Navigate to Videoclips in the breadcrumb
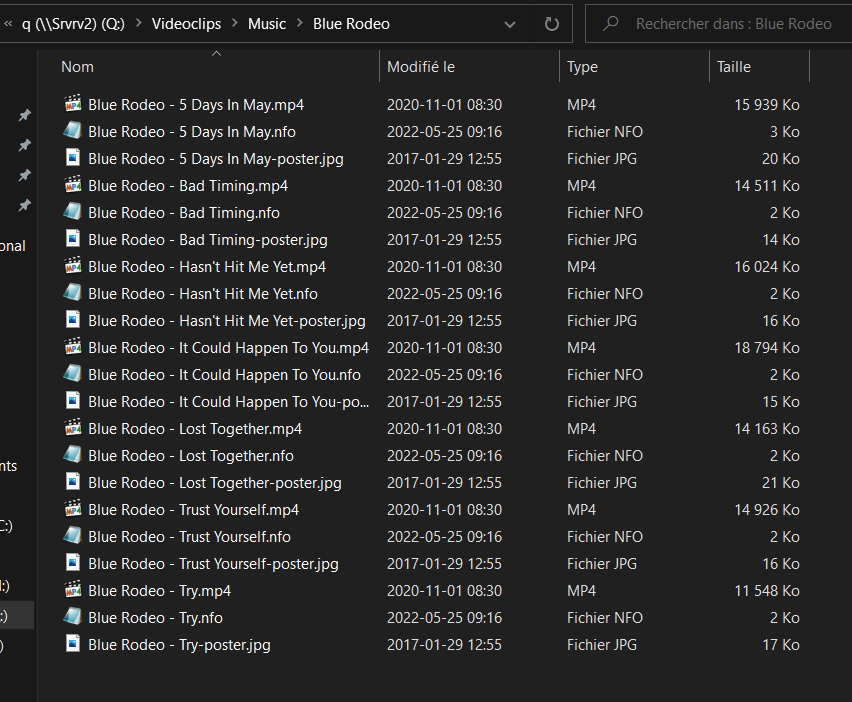The width and height of the screenshot is (852, 702). [x=187, y=23]
